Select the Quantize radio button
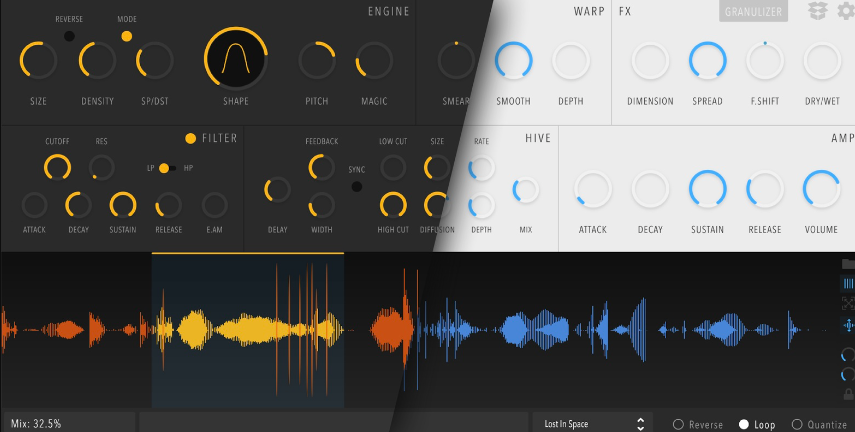This screenshot has height=432, width=855. tap(797, 424)
